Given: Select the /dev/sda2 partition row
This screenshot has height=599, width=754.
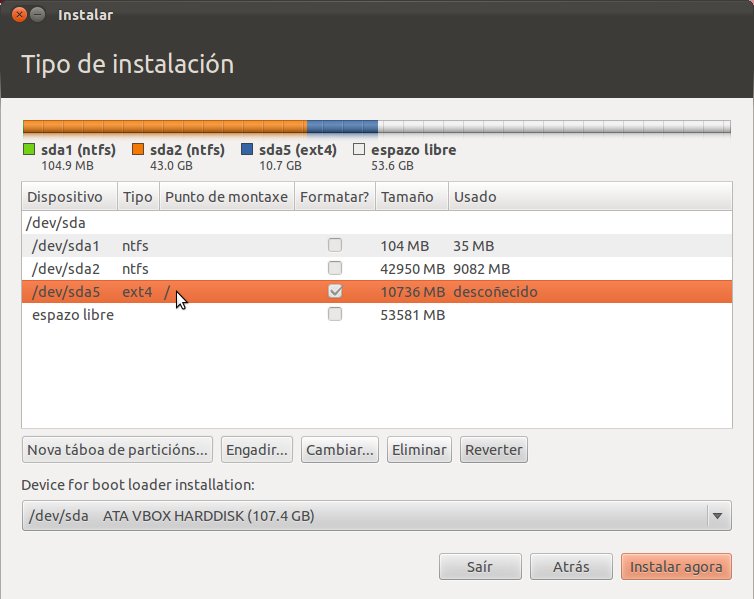Looking at the screenshot, I should [x=377, y=269].
